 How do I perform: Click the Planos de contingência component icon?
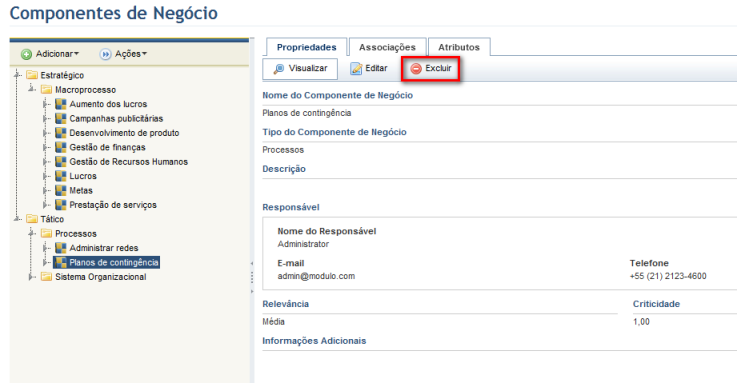click(x=61, y=262)
